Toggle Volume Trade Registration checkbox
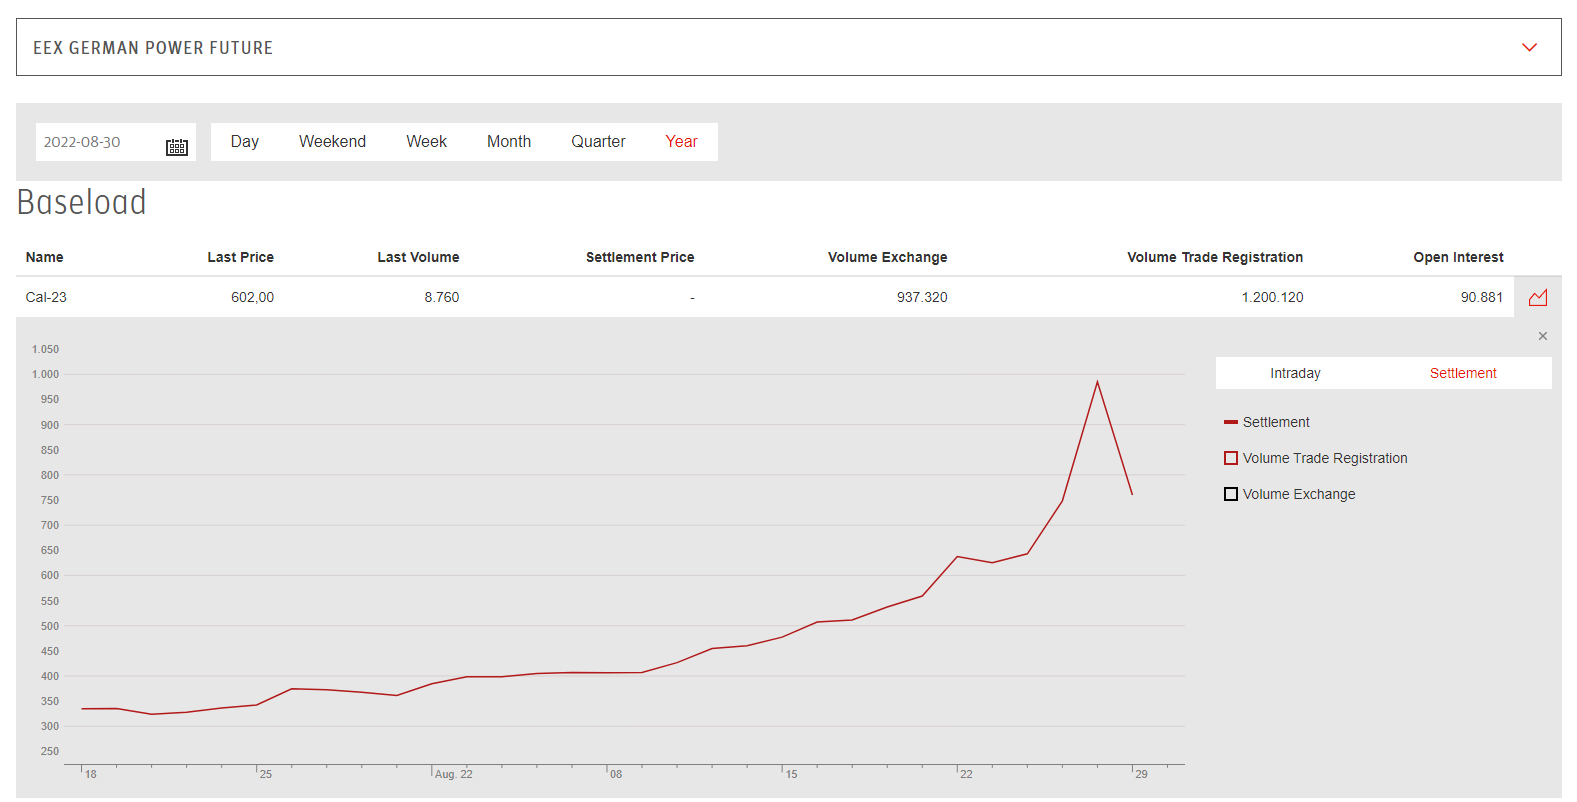Viewport: 1577px width, 802px height. (1231, 458)
